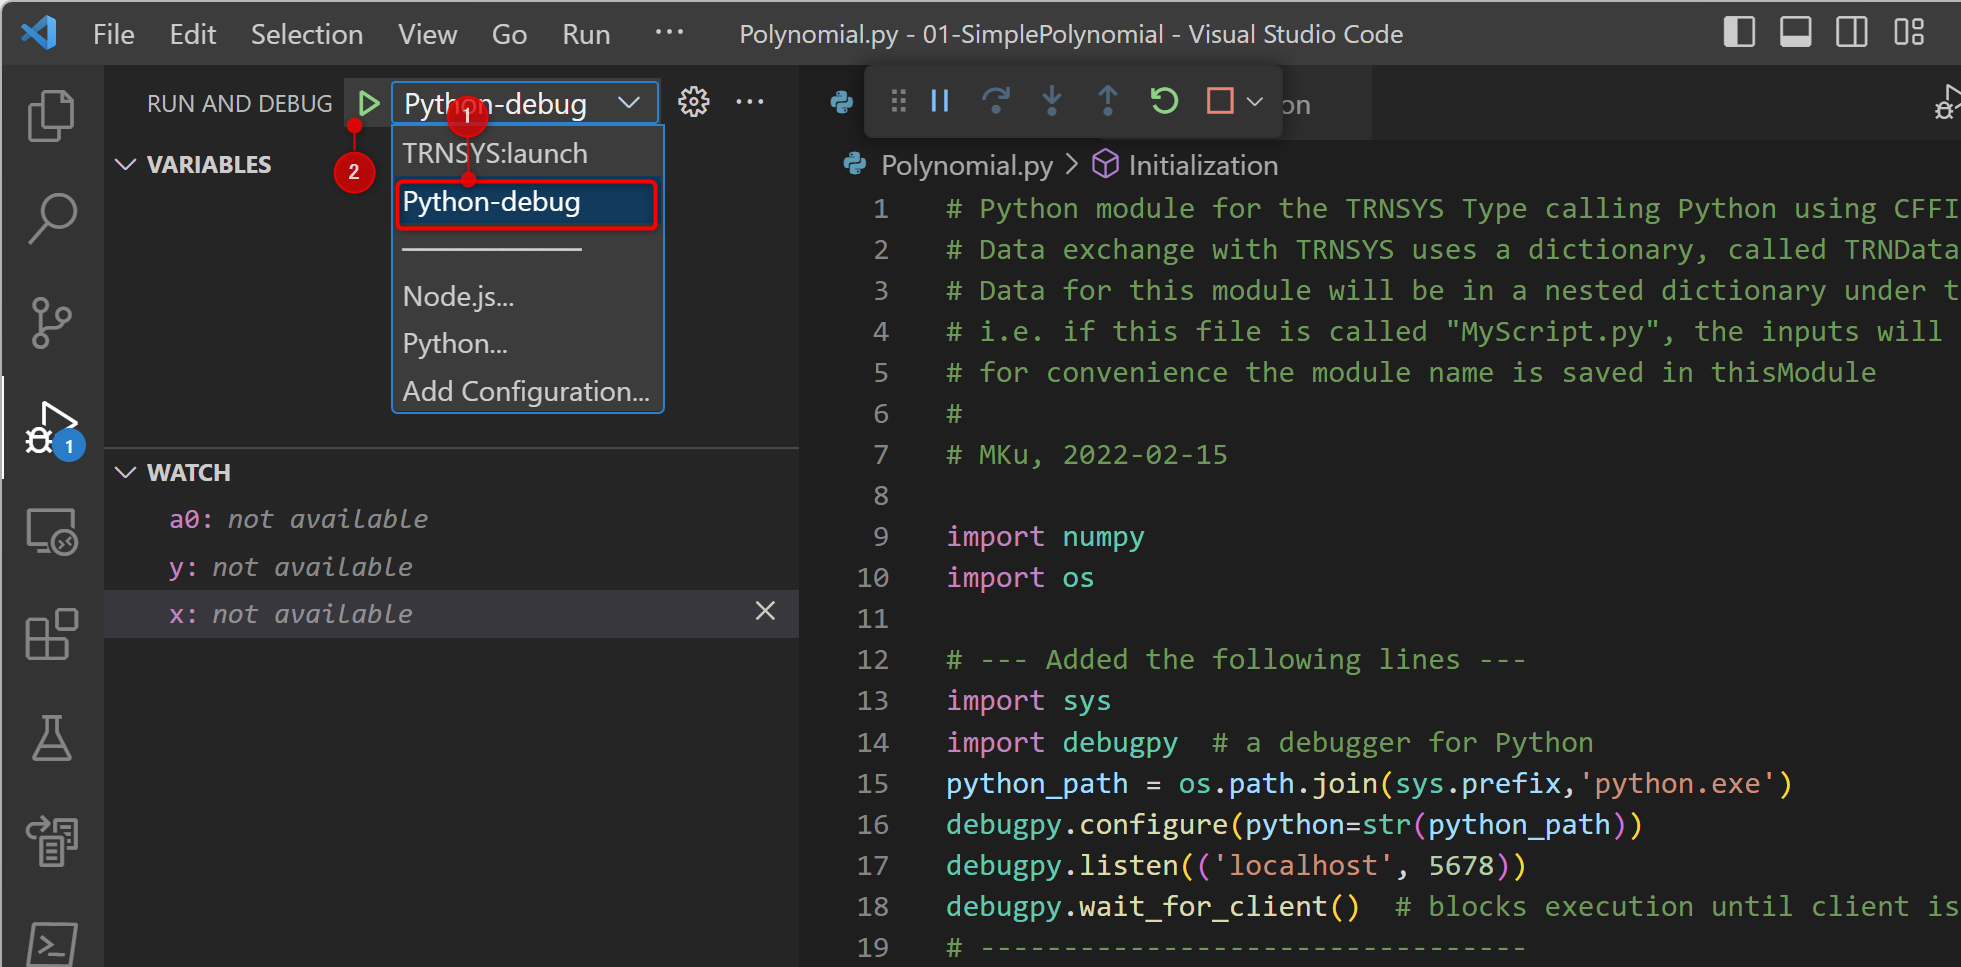Click the debugpy.listen localhost line
This screenshot has width=1961, height=967.
pos(1236,866)
